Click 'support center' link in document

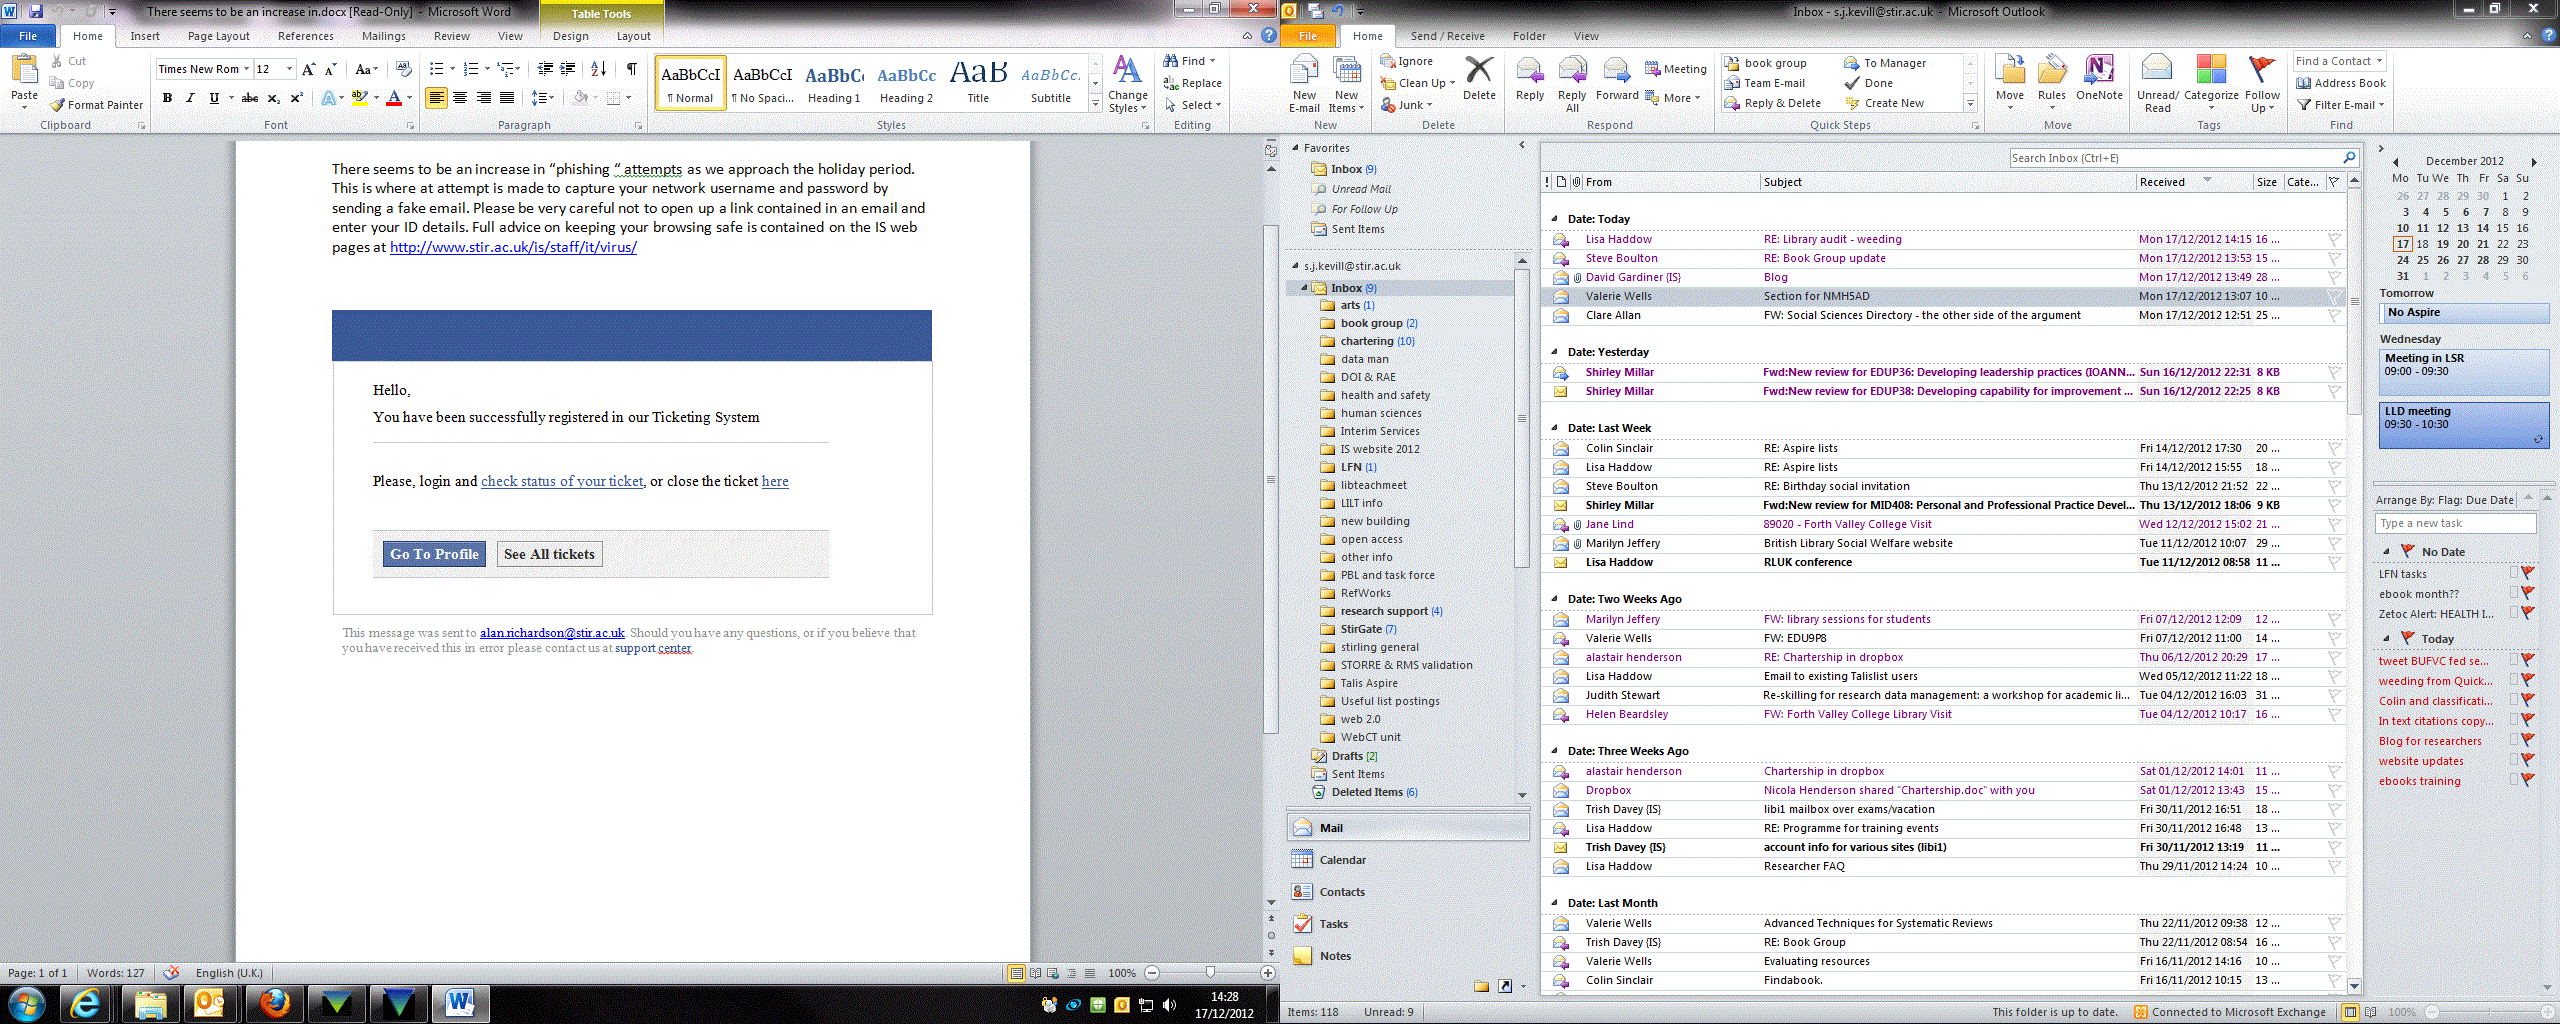653,648
